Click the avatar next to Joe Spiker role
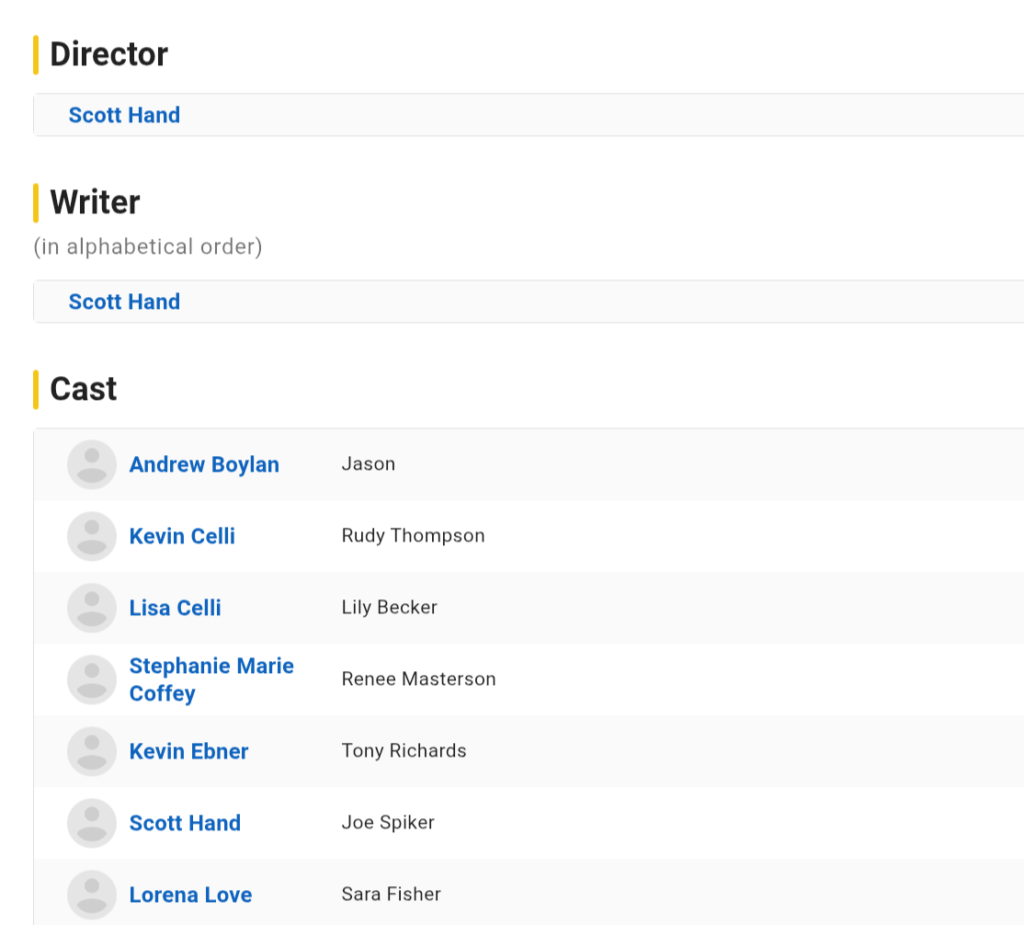1024x925 pixels. 92,823
